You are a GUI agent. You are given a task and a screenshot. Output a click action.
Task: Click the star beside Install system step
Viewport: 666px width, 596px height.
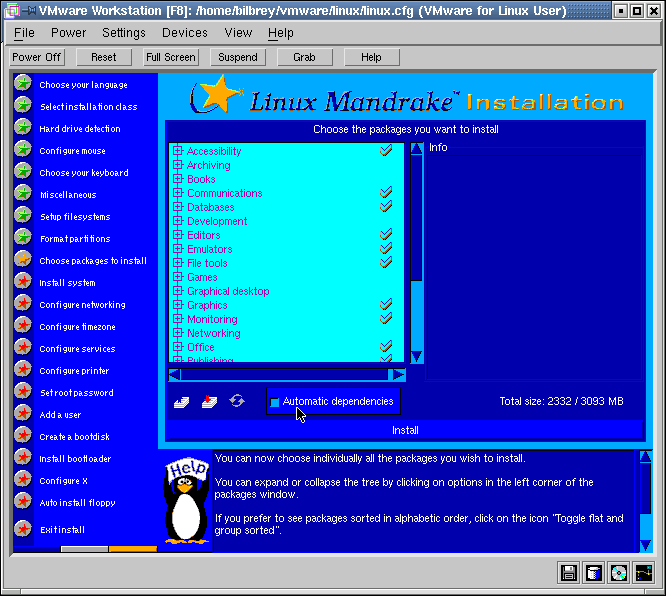click(x=23, y=283)
